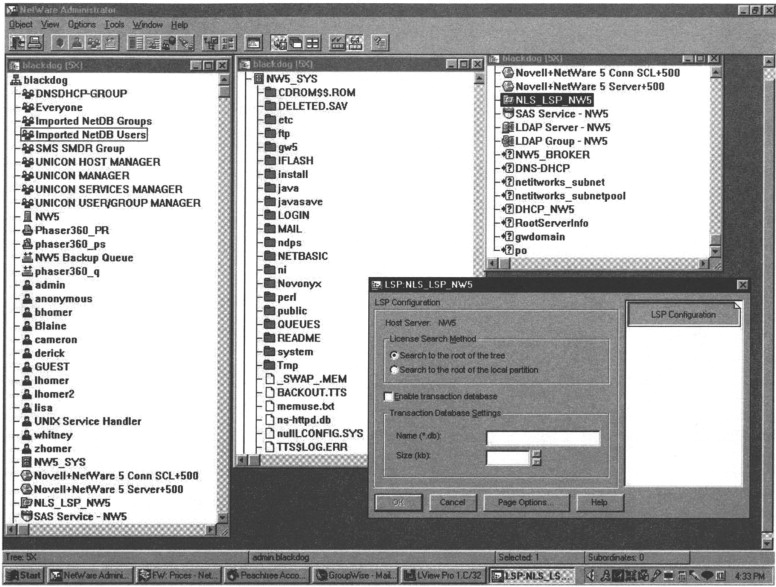Click the server icon beside NW5 in left tree
Screen dimensions: 776x587
coord(28,217)
